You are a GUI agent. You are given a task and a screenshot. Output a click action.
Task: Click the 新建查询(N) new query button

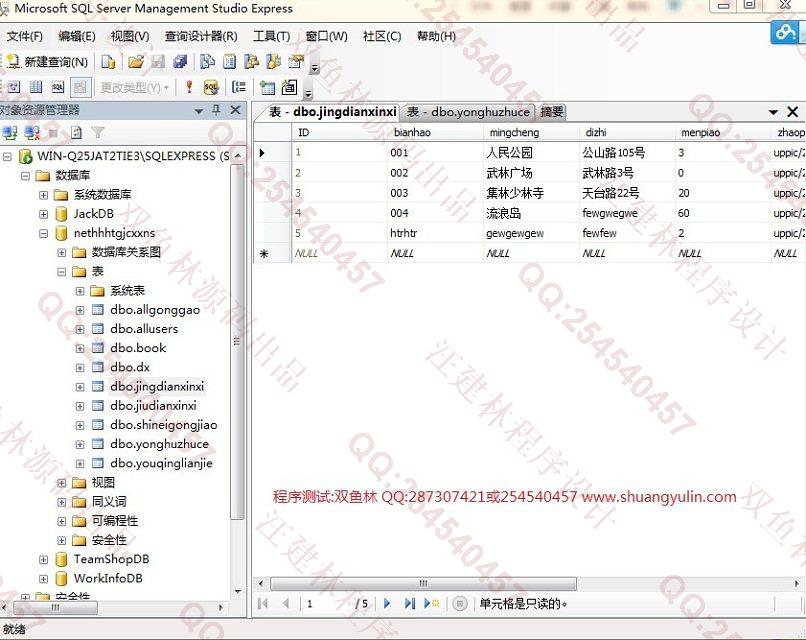click(47, 62)
